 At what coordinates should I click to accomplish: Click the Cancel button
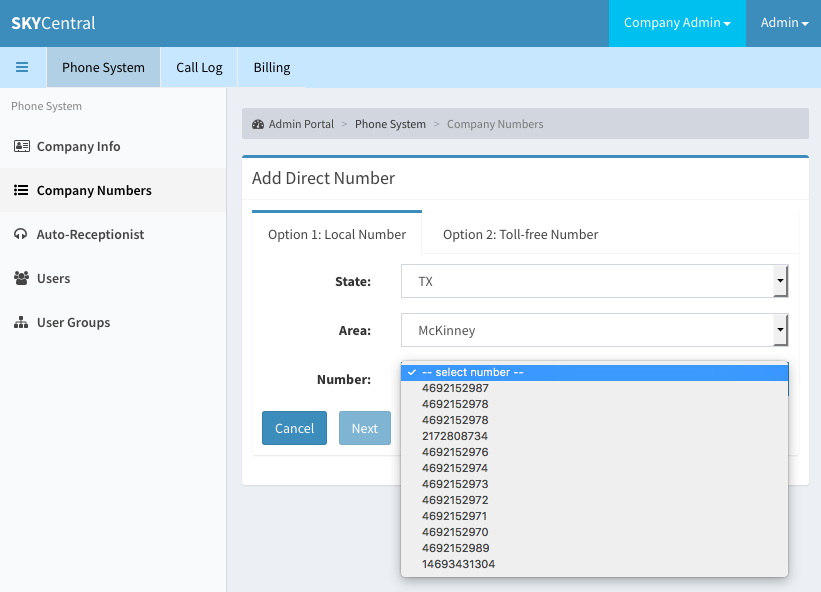pyautogui.click(x=294, y=428)
